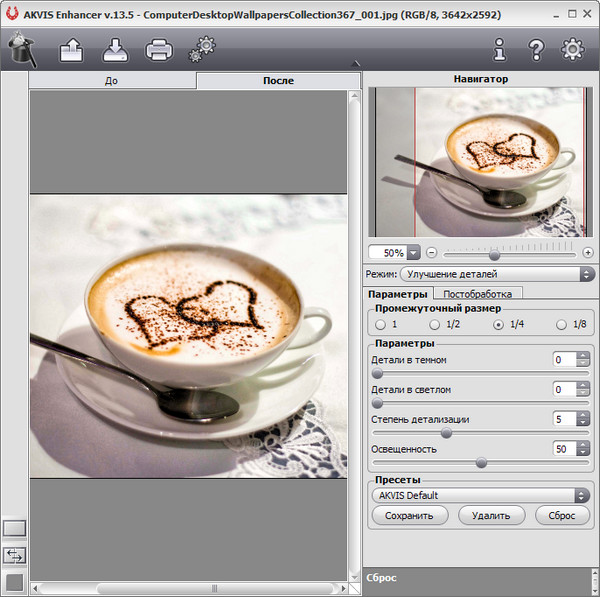Select intermediate size 1/8 radio button
600x597 pixels.
click(x=563, y=325)
